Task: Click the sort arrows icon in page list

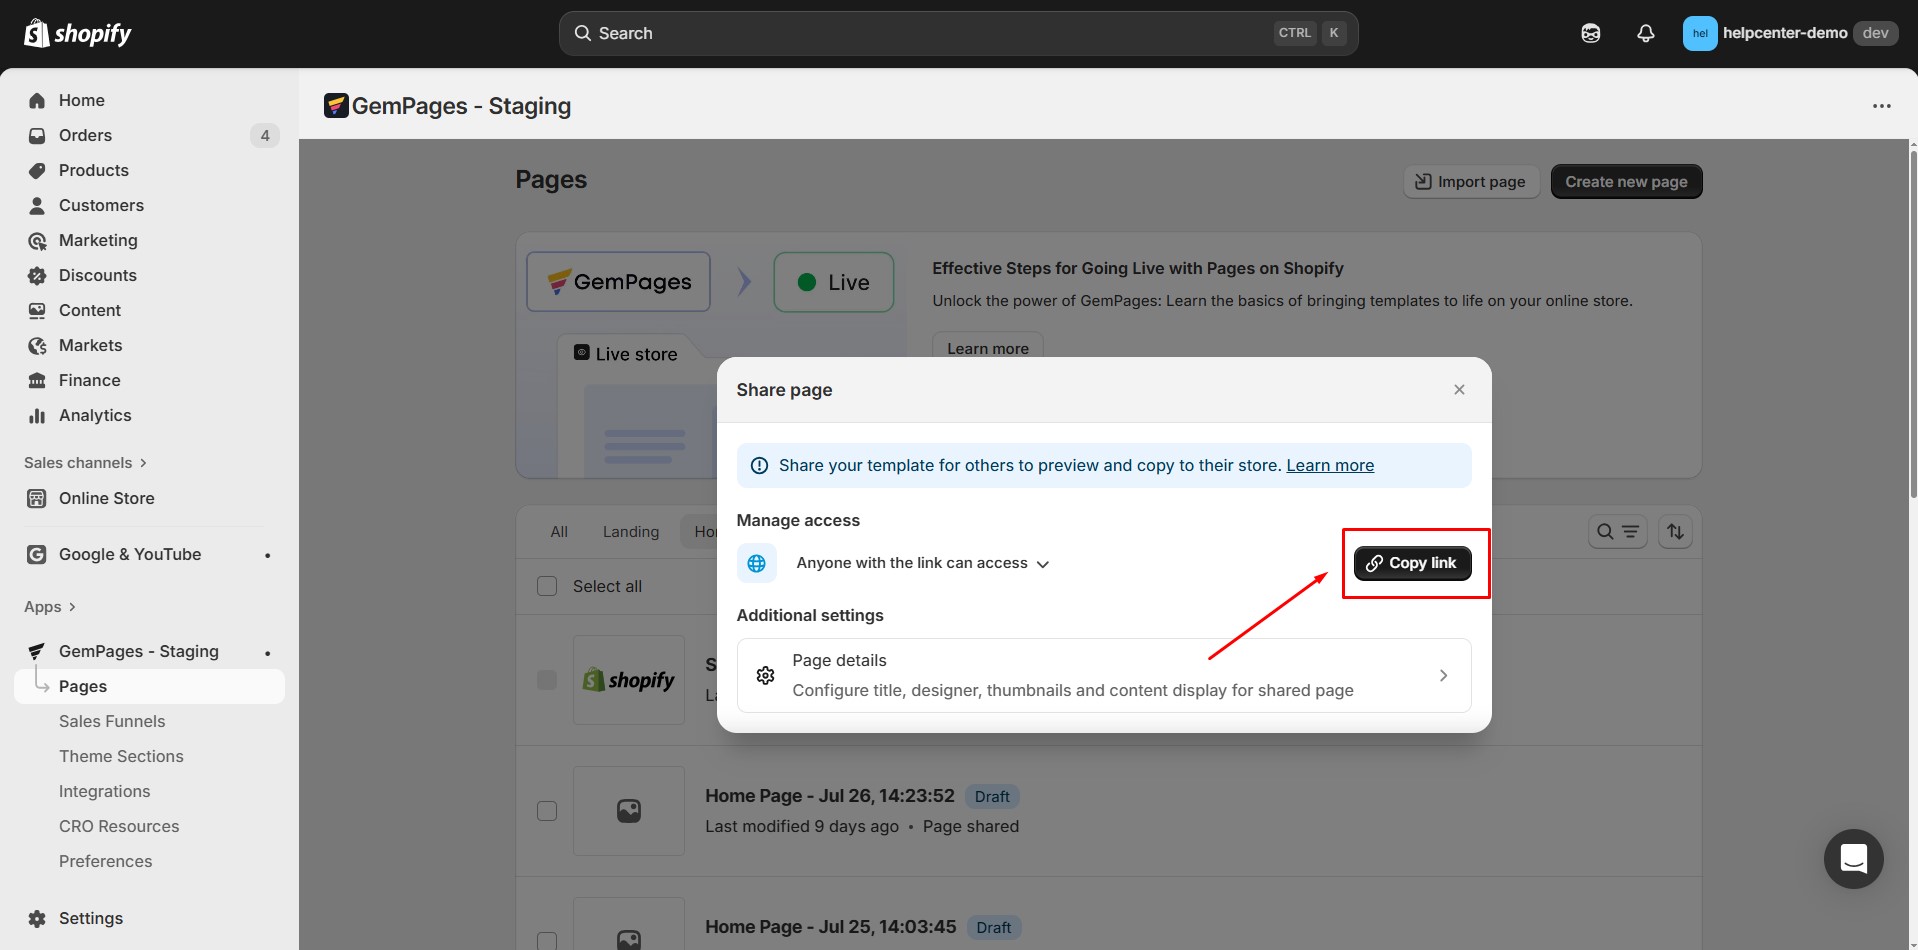Action: (1675, 532)
